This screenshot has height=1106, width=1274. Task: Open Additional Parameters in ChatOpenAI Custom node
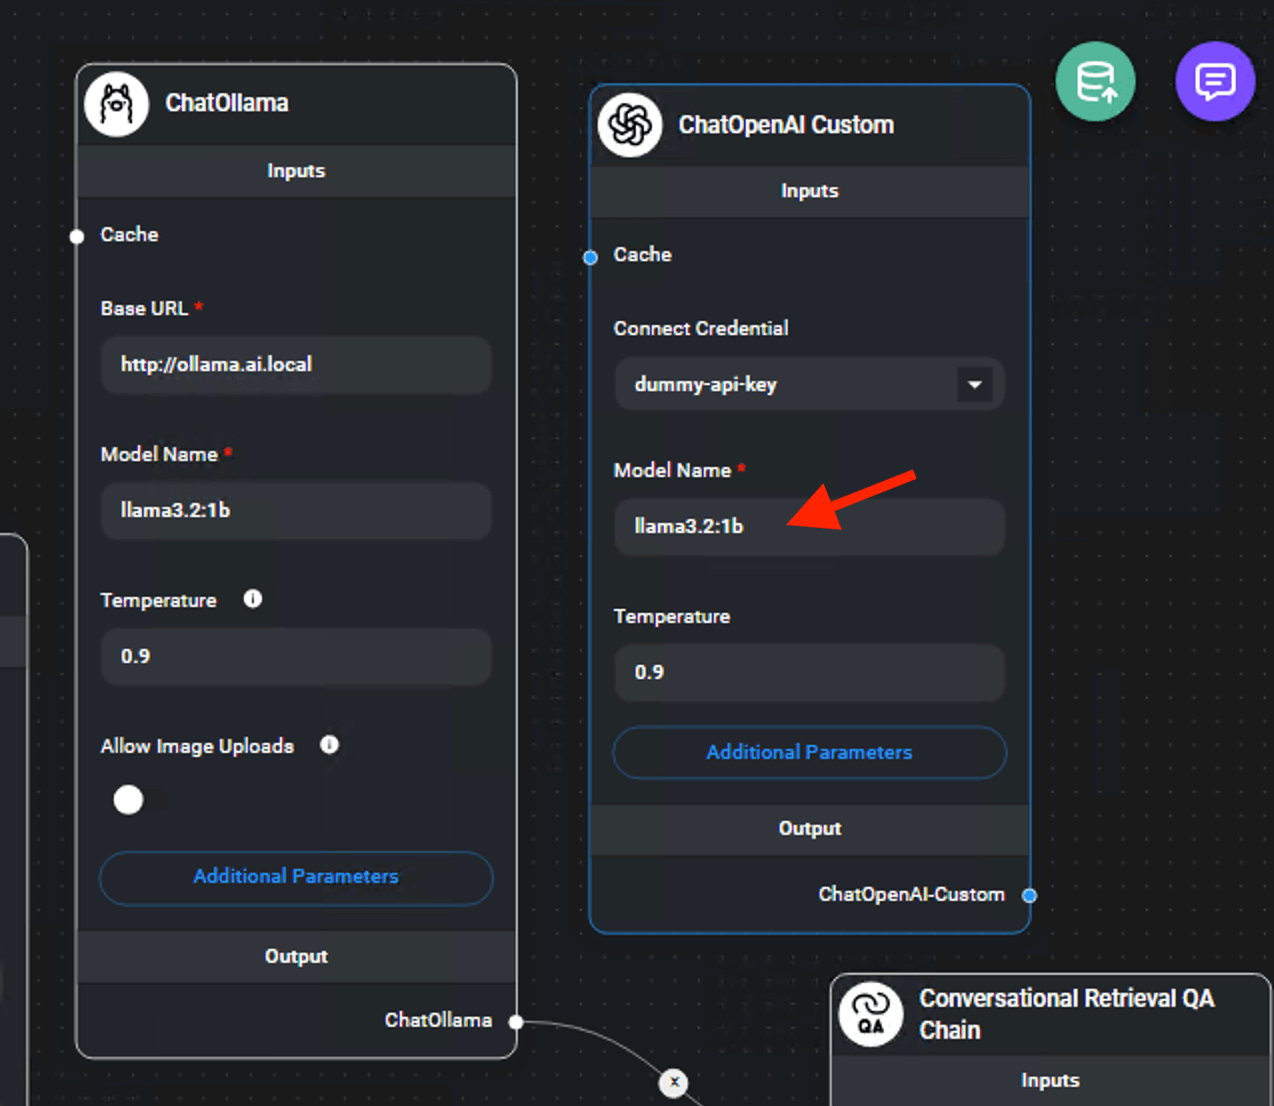[x=809, y=753]
